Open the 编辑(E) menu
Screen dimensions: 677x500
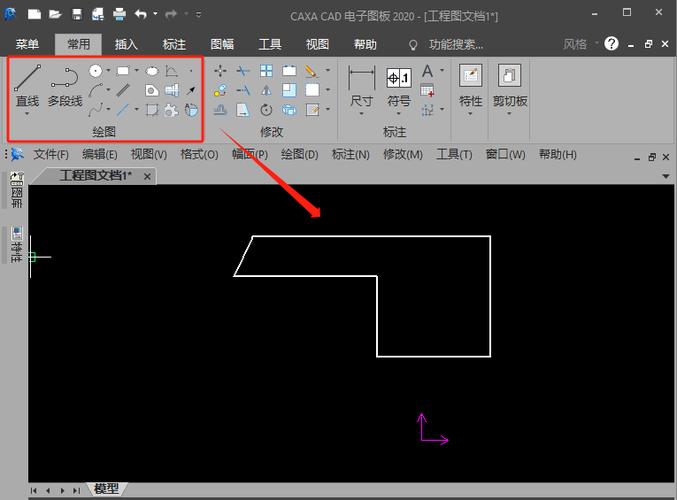(x=100, y=154)
